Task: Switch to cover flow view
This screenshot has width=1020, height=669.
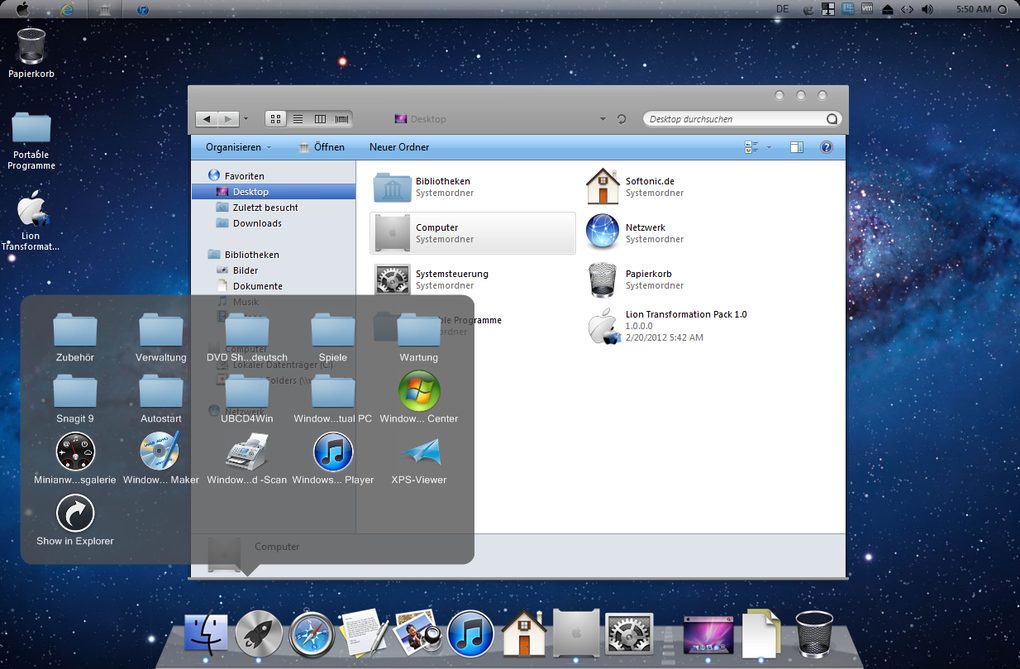Action: point(342,119)
